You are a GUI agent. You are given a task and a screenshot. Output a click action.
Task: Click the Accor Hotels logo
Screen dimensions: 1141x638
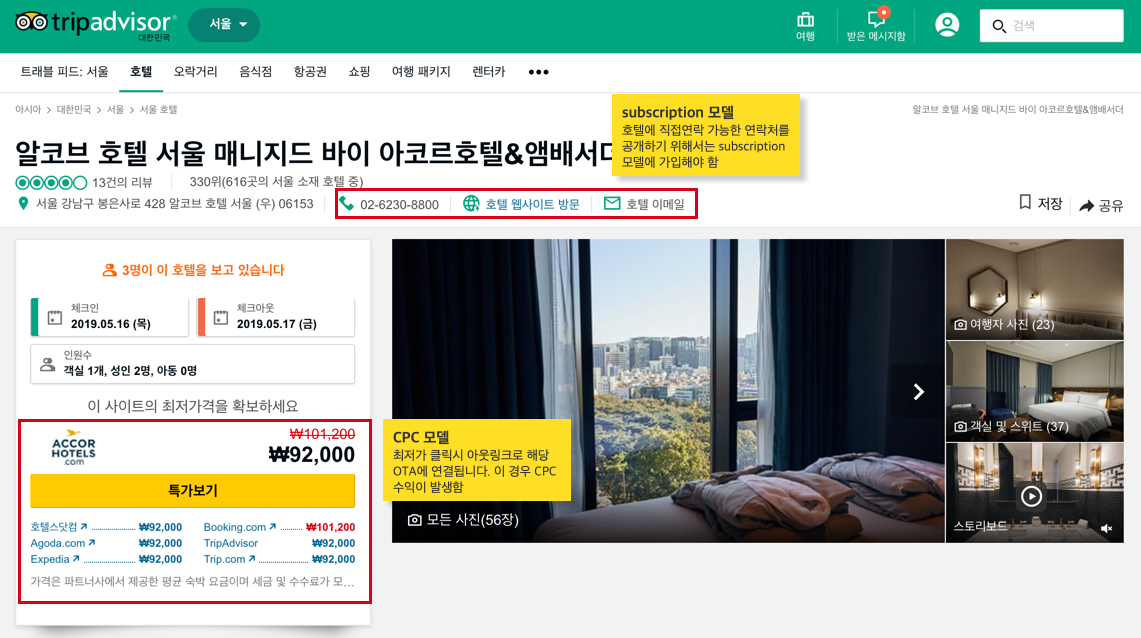(x=73, y=447)
